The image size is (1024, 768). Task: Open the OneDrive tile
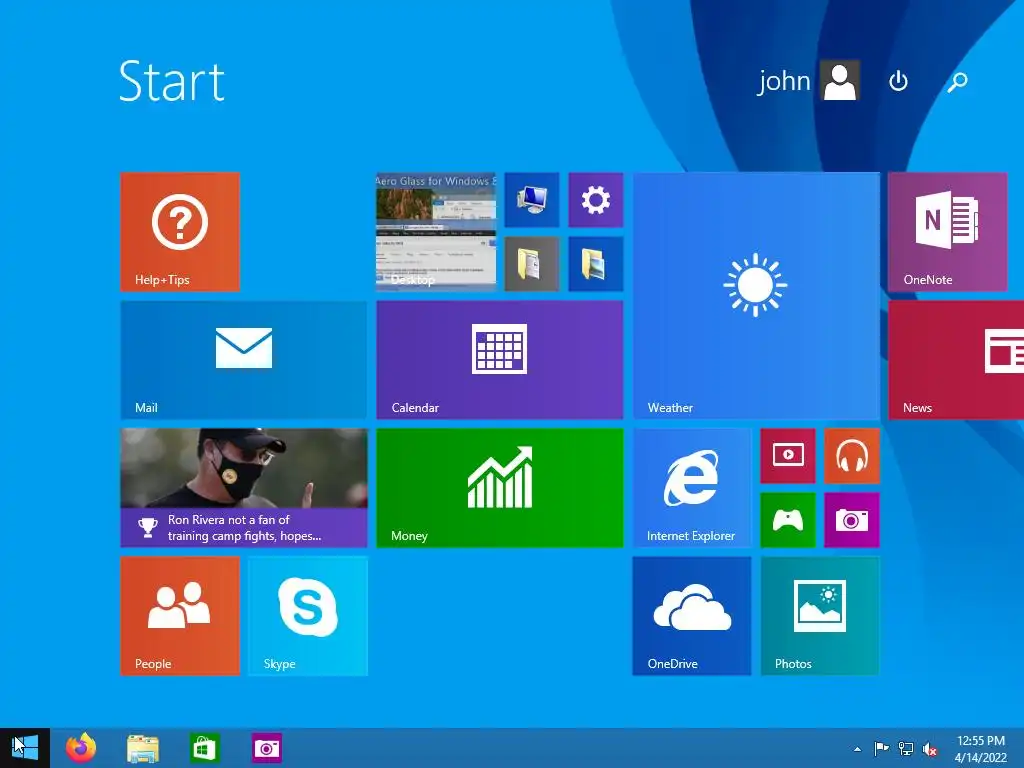(x=692, y=616)
